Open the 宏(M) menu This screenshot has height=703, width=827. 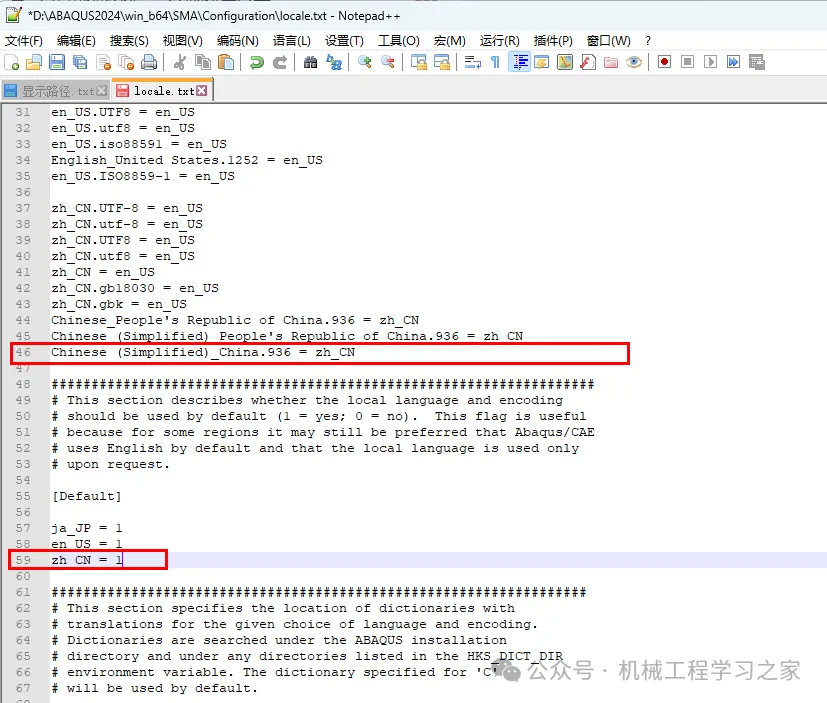(x=449, y=41)
